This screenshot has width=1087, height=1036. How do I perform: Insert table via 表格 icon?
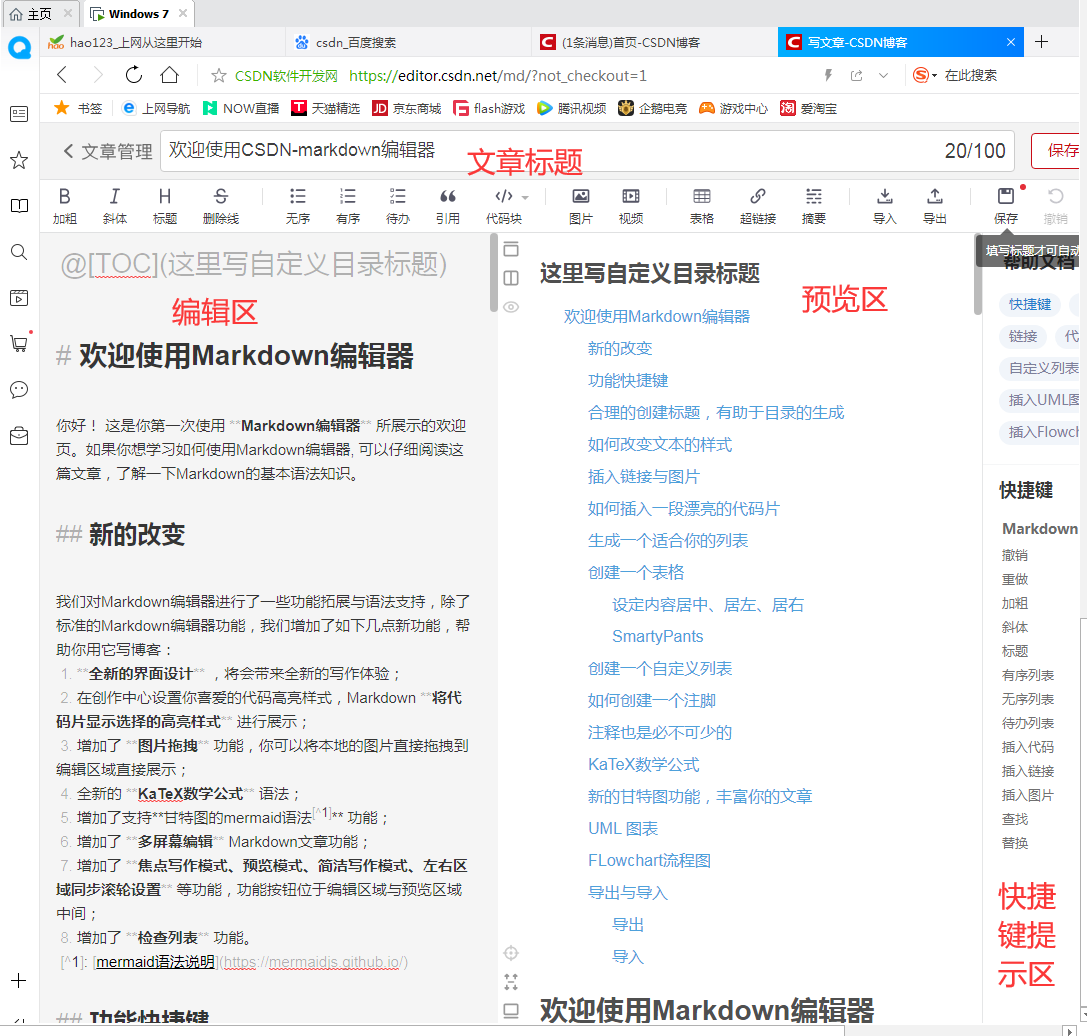pyautogui.click(x=702, y=206)
